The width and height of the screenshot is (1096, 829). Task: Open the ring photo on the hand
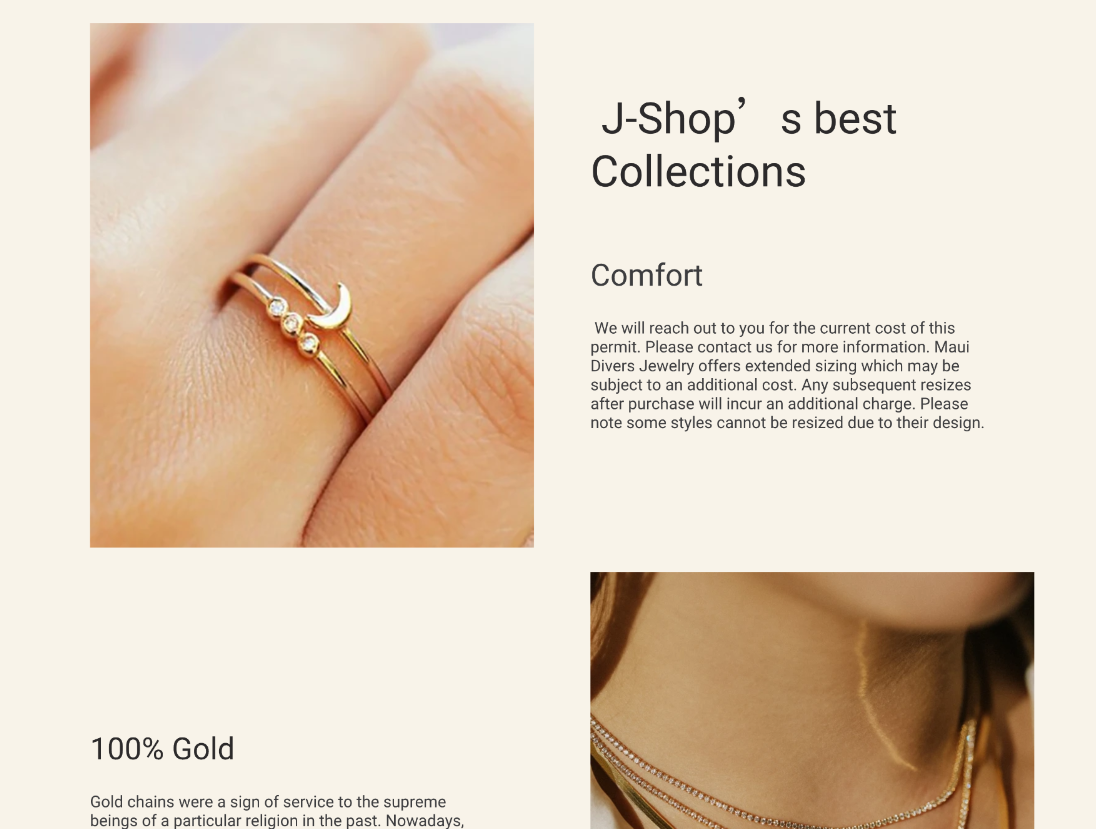click(312, 285)
